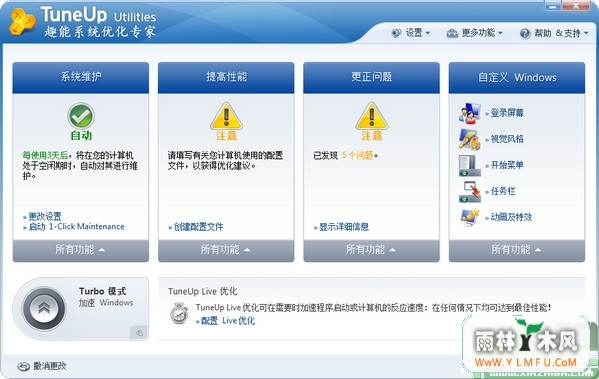Expand 所有功能 under 提高性能

(x=226, y=250)
